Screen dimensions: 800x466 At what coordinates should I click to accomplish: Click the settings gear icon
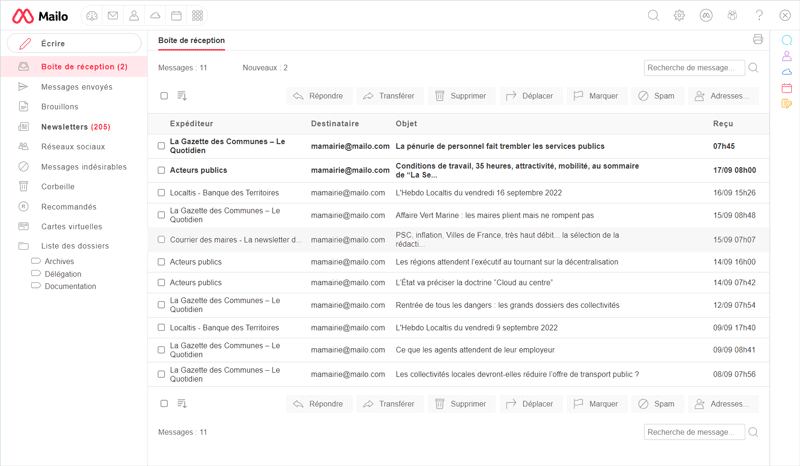coord(679,16)
